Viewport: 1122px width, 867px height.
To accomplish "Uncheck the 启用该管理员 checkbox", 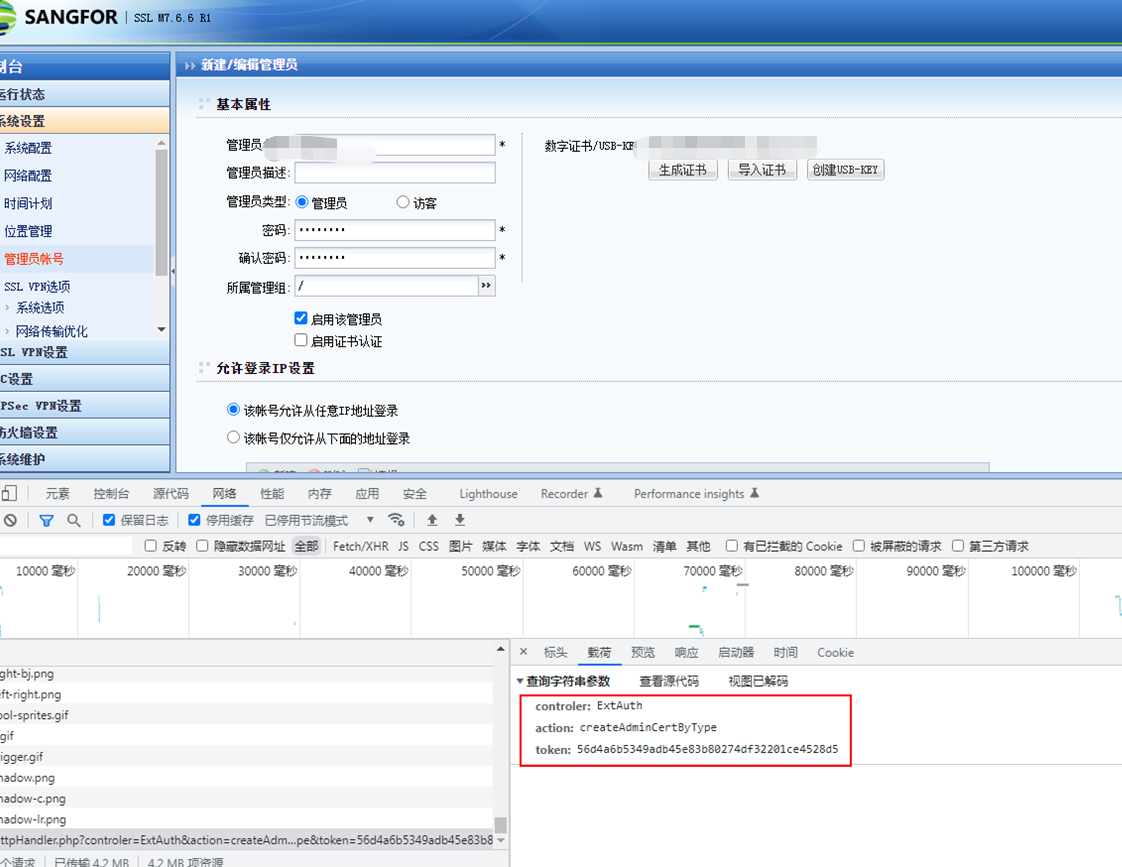I will (x=301, y=318).
